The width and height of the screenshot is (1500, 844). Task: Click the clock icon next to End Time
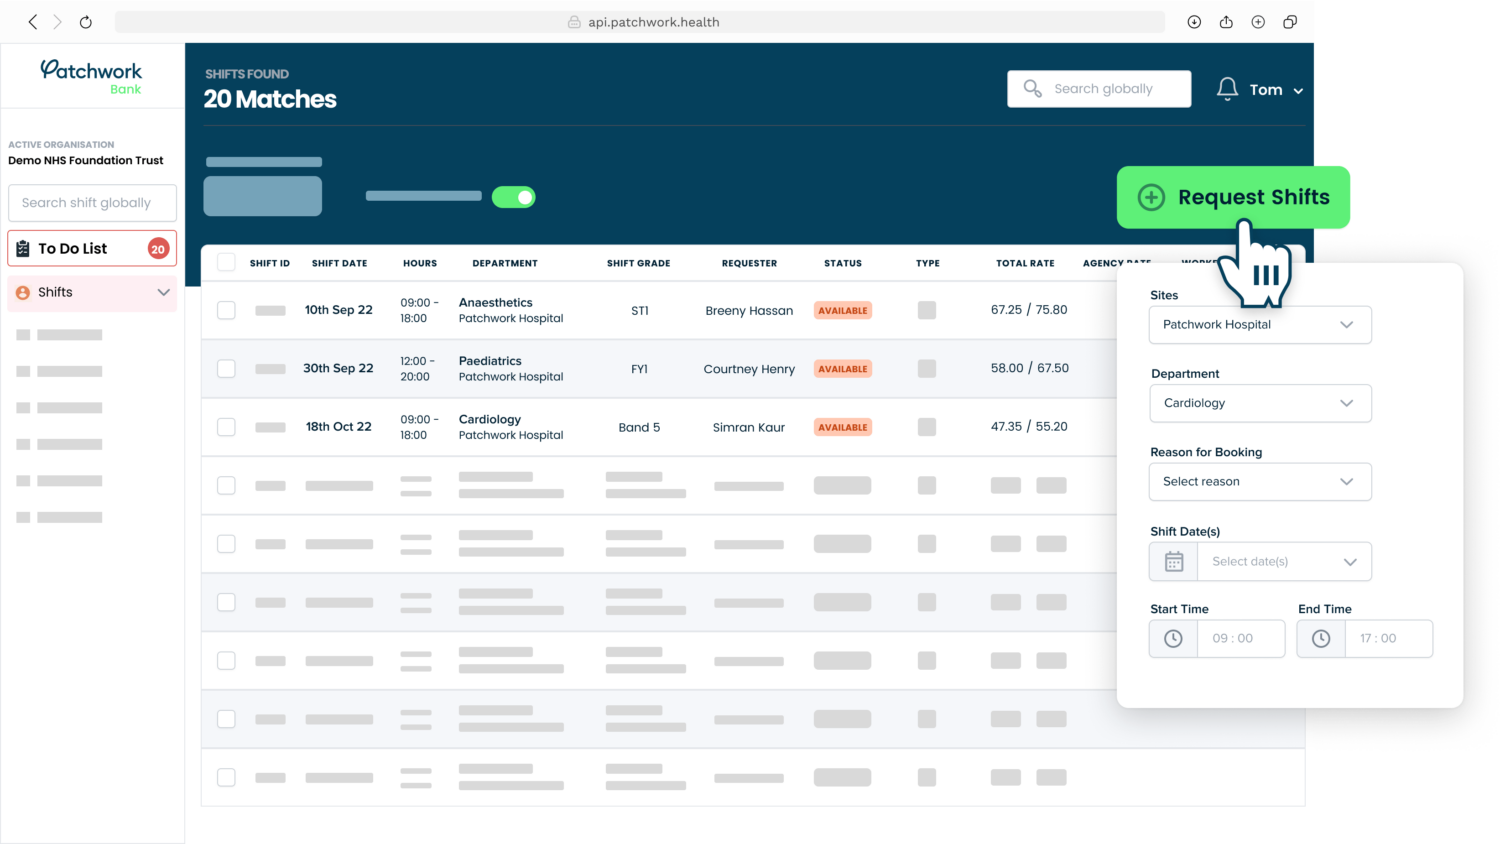pos(1320,638)
